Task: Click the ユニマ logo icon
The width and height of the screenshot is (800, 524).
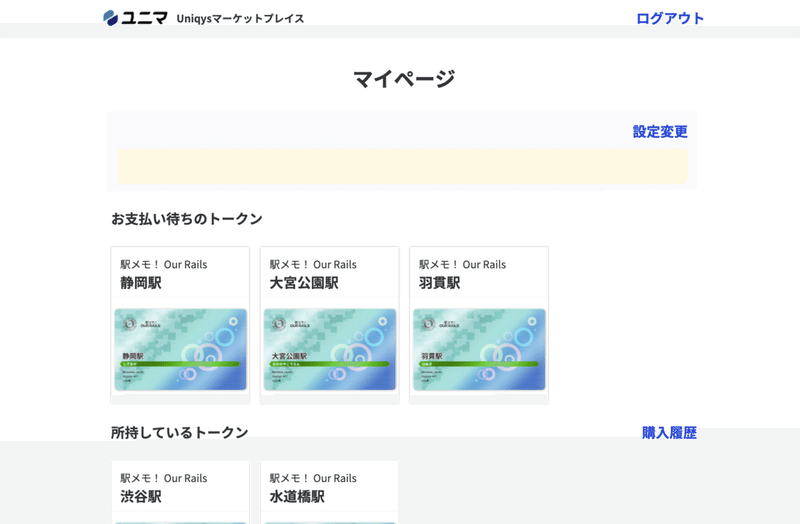Action: tap(135, 18)
